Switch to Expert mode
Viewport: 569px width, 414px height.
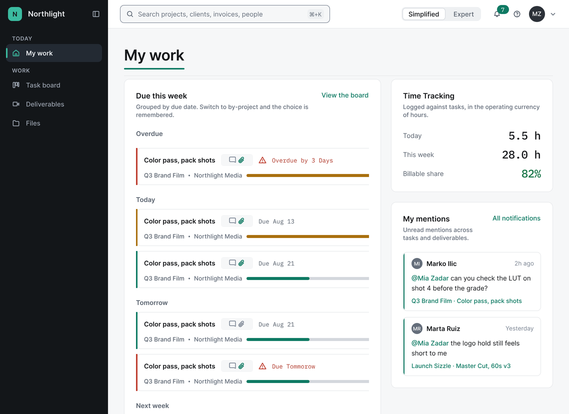click(x=463, y=14)
